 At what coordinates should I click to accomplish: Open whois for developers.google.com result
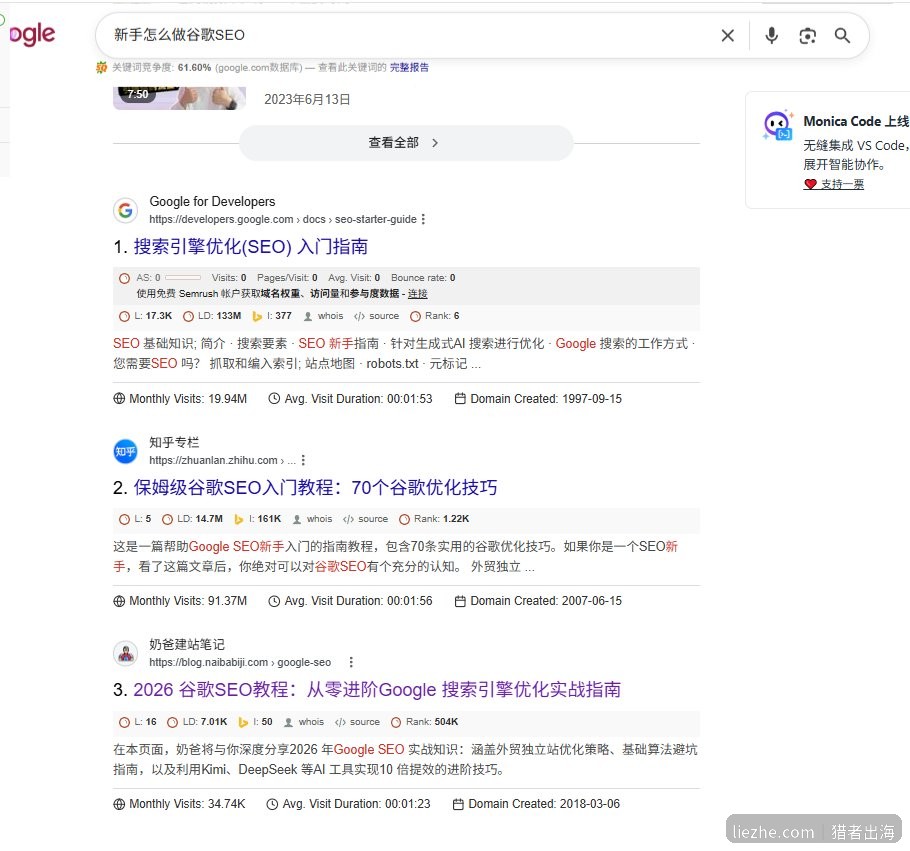point(324,316)
